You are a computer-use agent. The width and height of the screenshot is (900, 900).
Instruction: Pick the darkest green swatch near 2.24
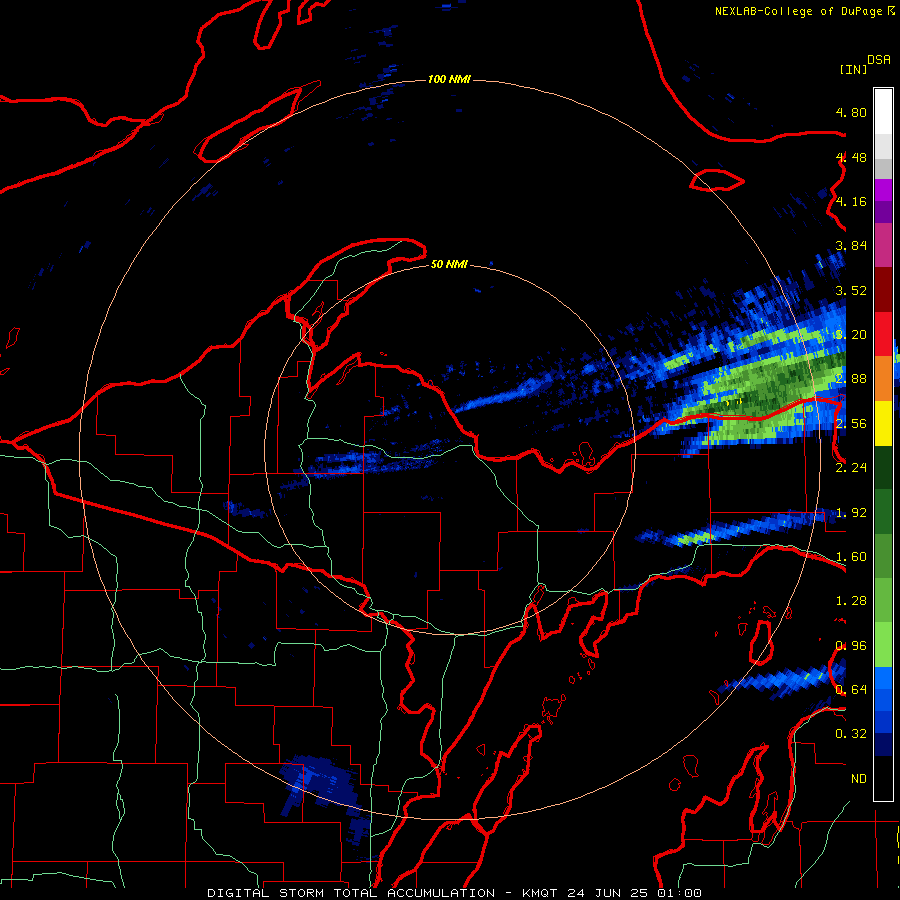(883, 468)
